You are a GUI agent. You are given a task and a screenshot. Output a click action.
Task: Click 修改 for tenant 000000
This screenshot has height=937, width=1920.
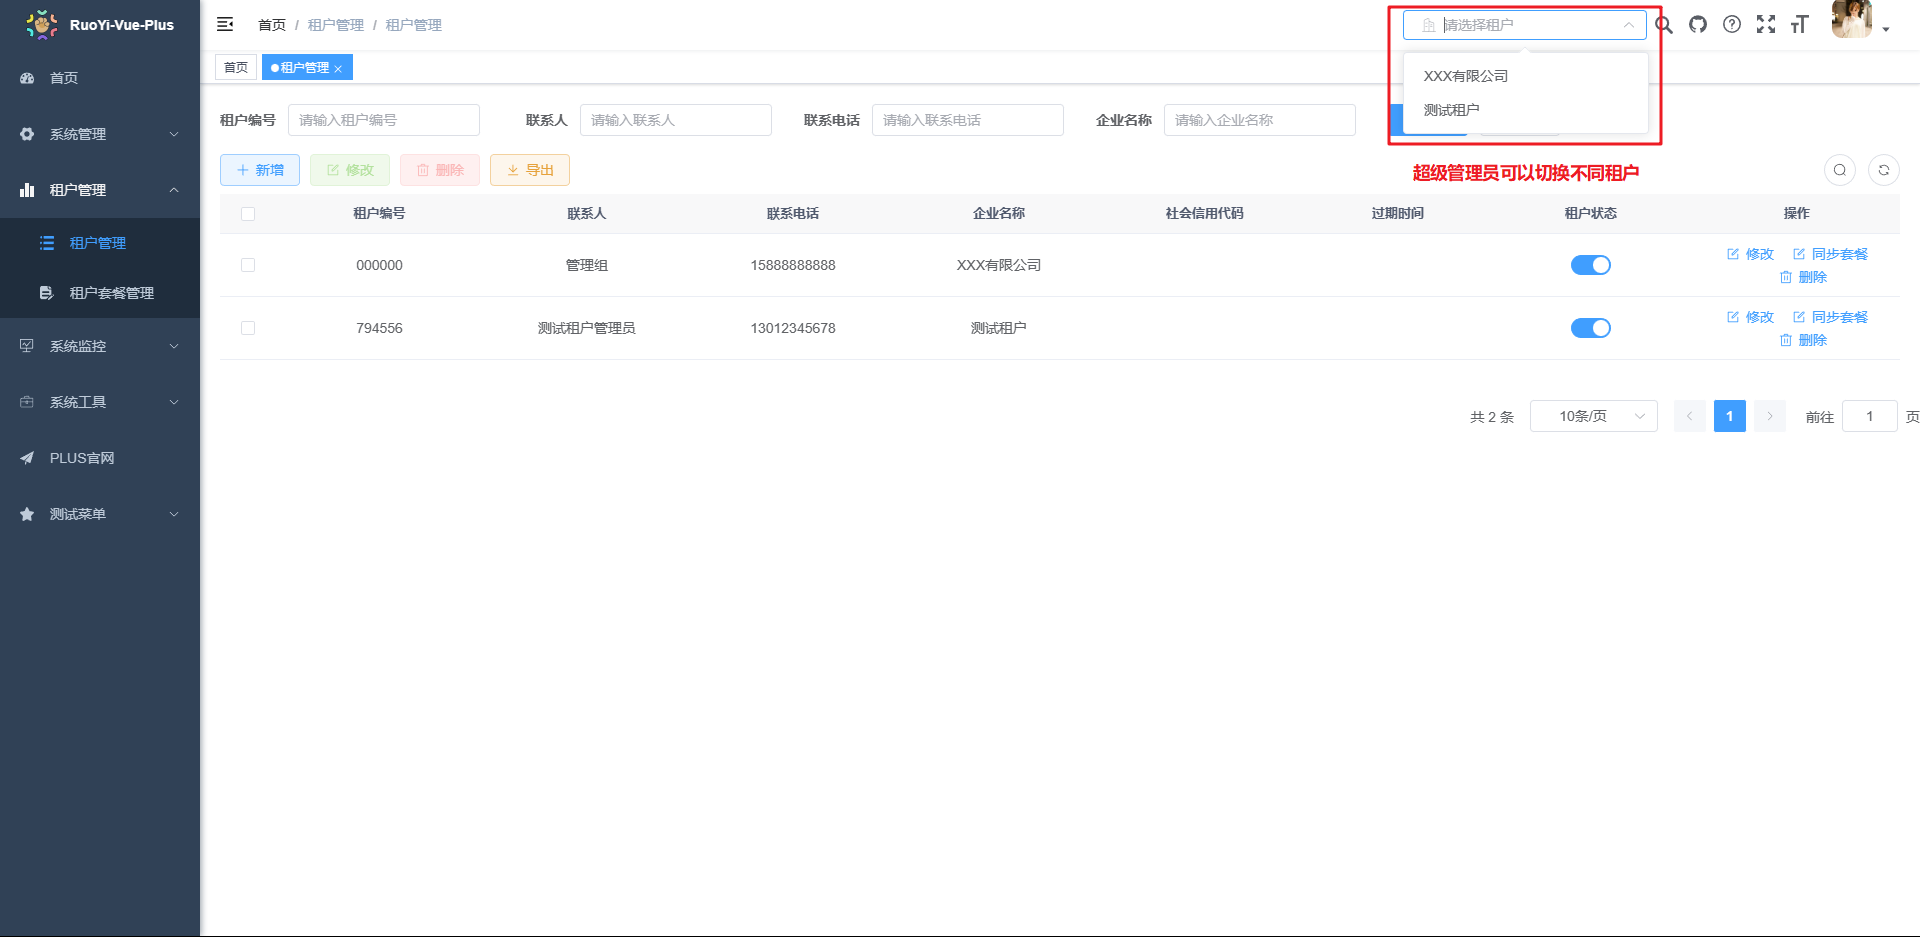coord(1750,254)
